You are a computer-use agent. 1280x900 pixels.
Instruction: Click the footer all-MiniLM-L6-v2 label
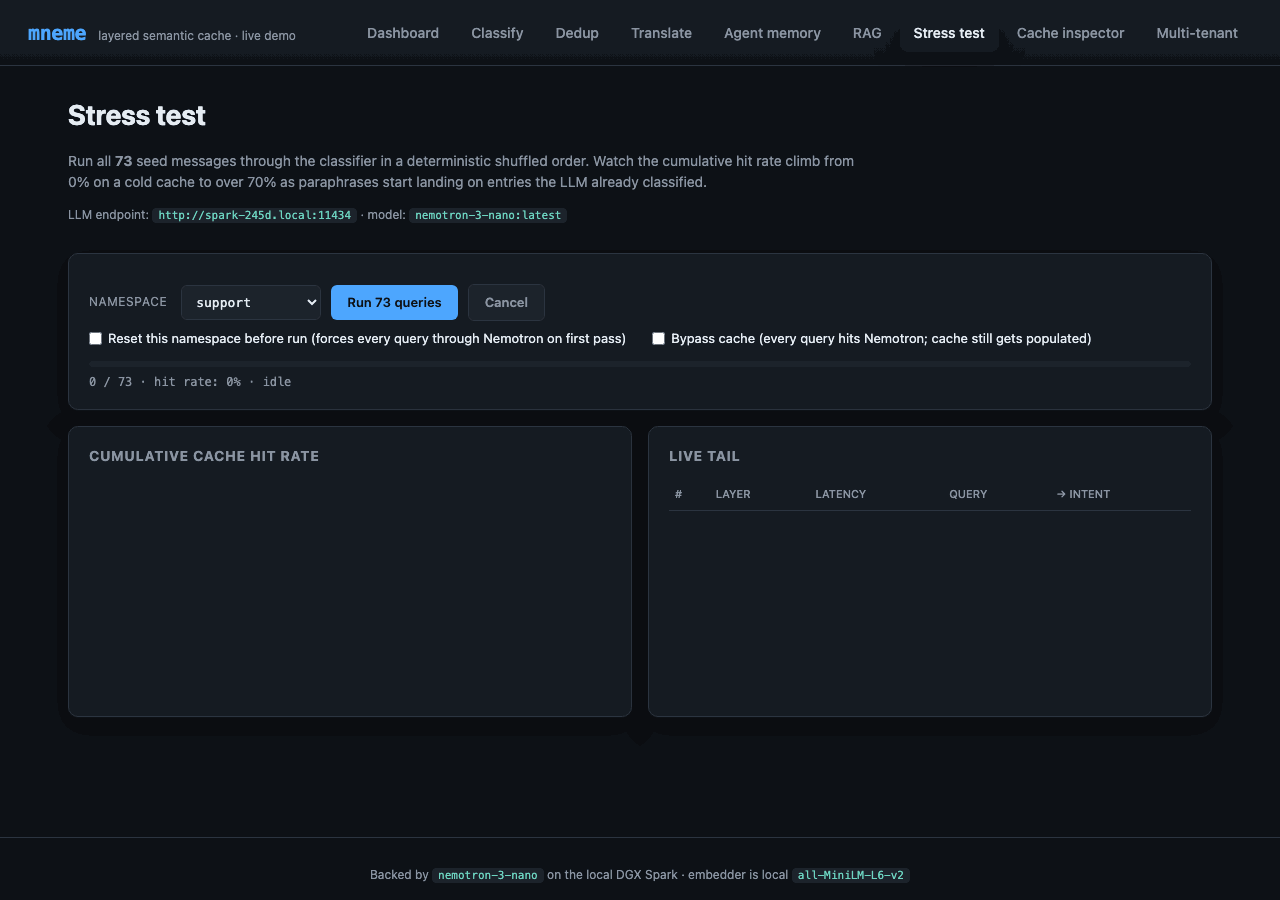[x=851, y=875]
